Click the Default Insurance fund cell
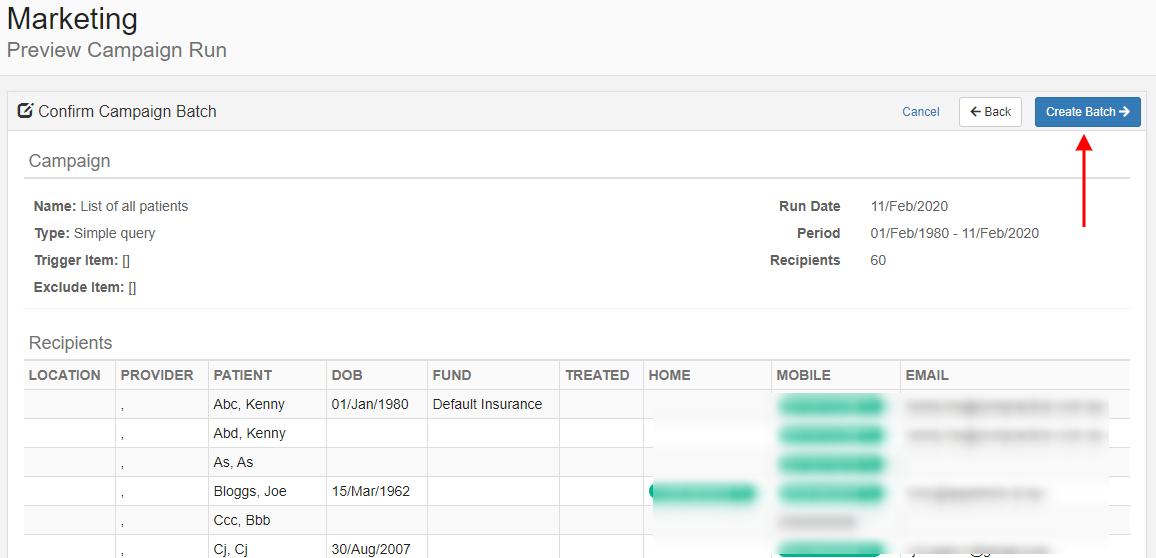This screenshot has height=558, width=1156. (487, 404)
